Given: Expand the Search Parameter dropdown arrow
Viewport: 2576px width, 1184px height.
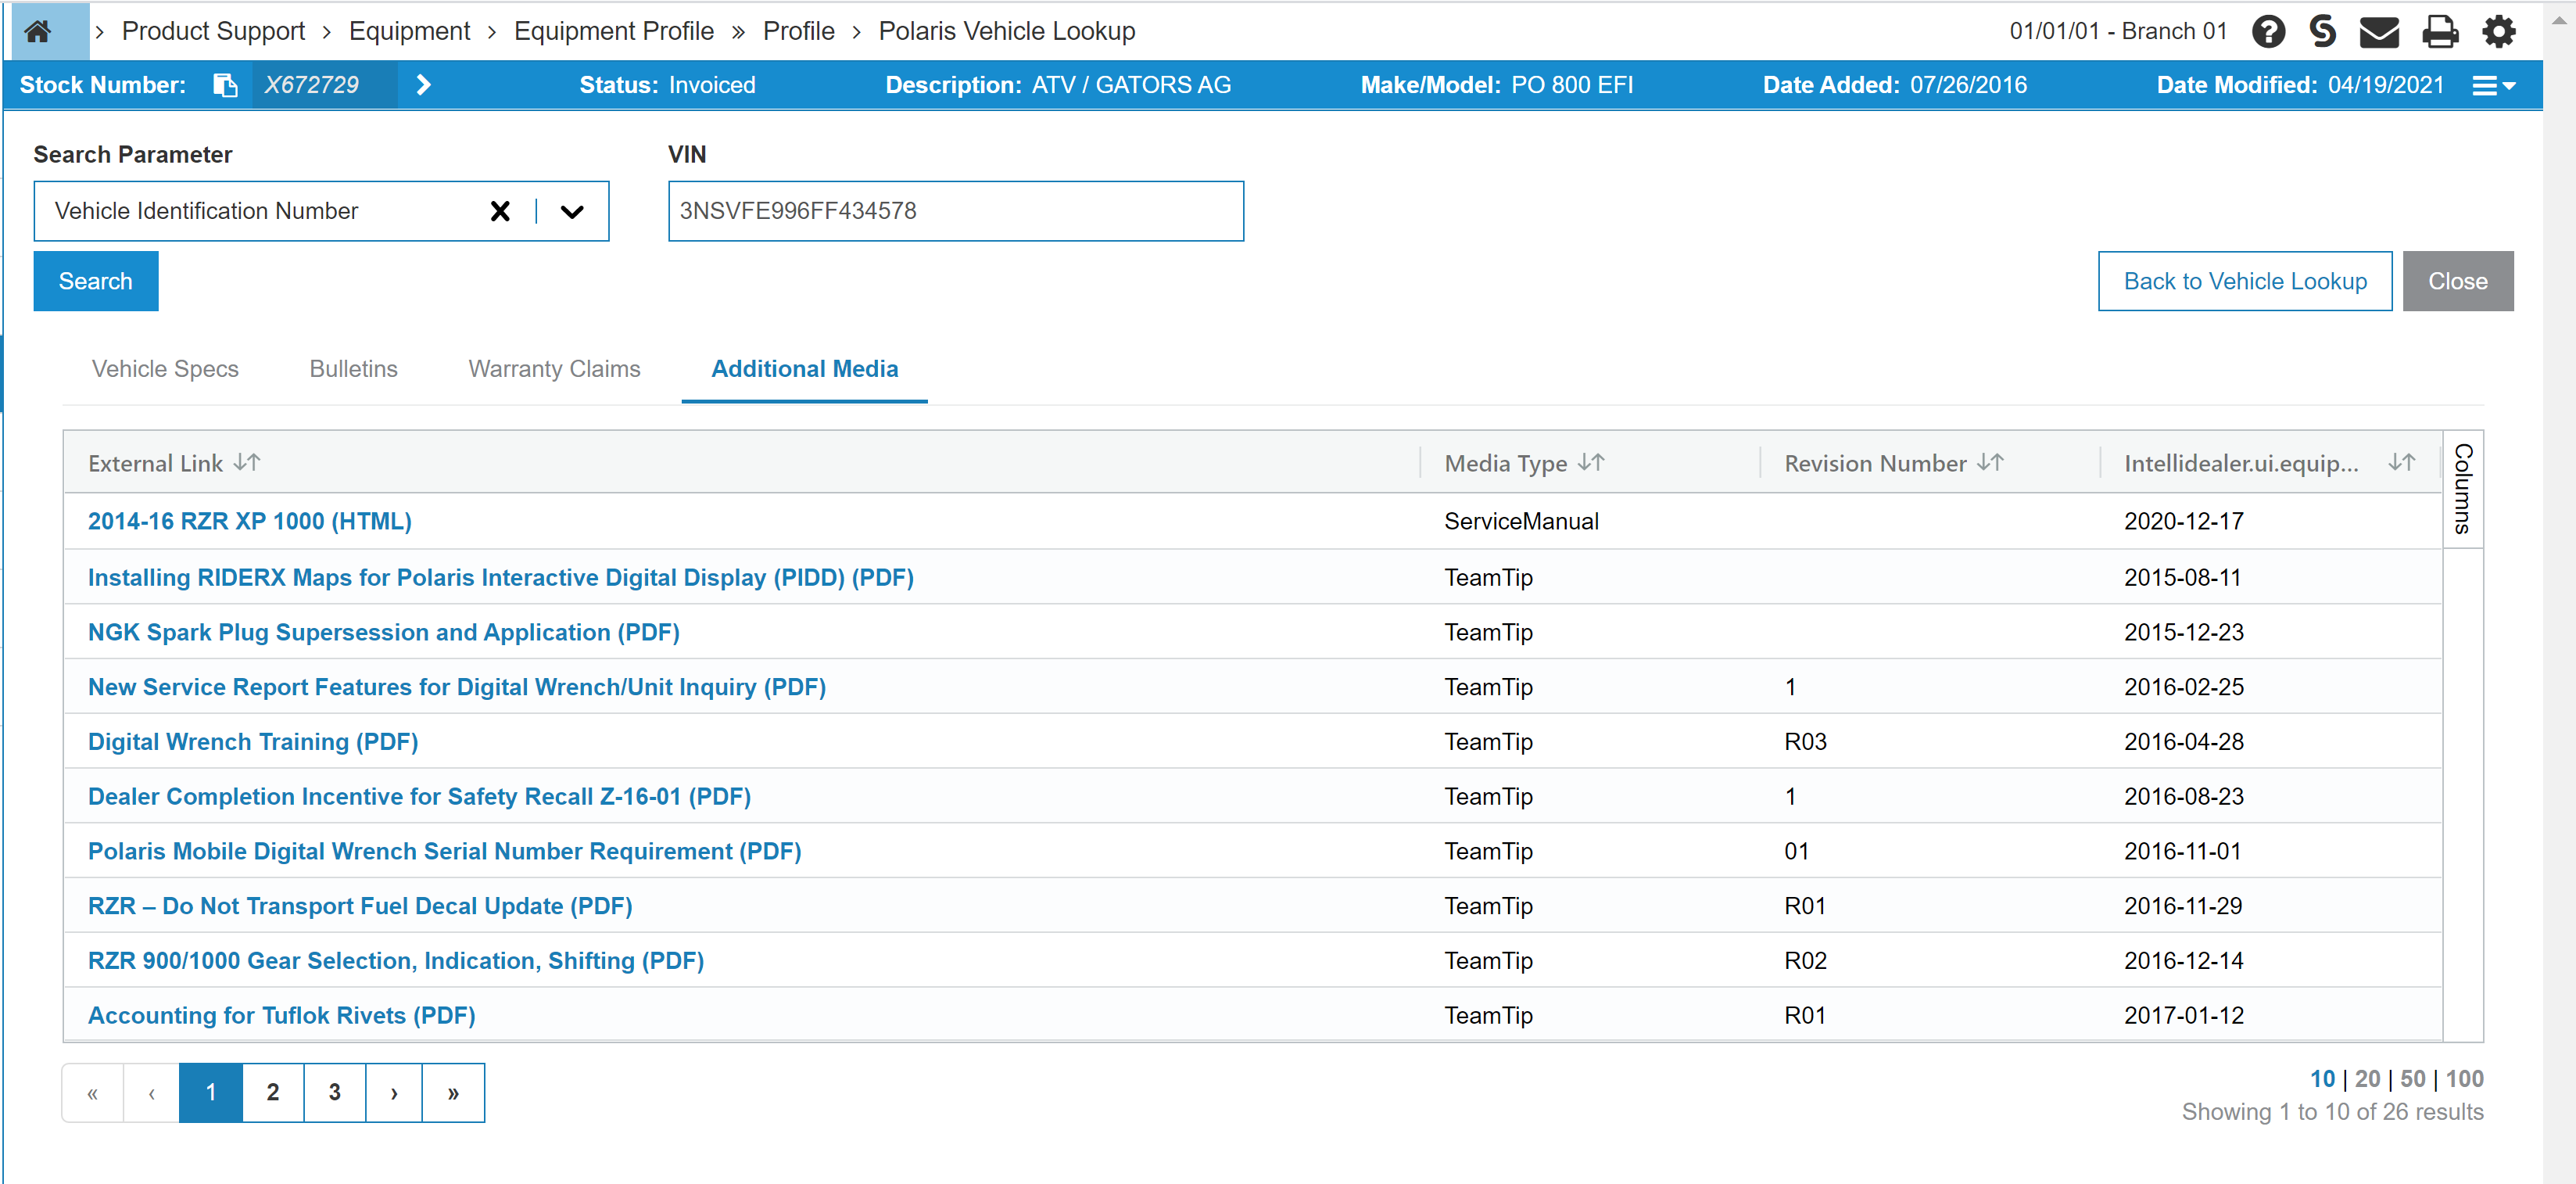Looking at the screenshot, I should pos(572,211).
